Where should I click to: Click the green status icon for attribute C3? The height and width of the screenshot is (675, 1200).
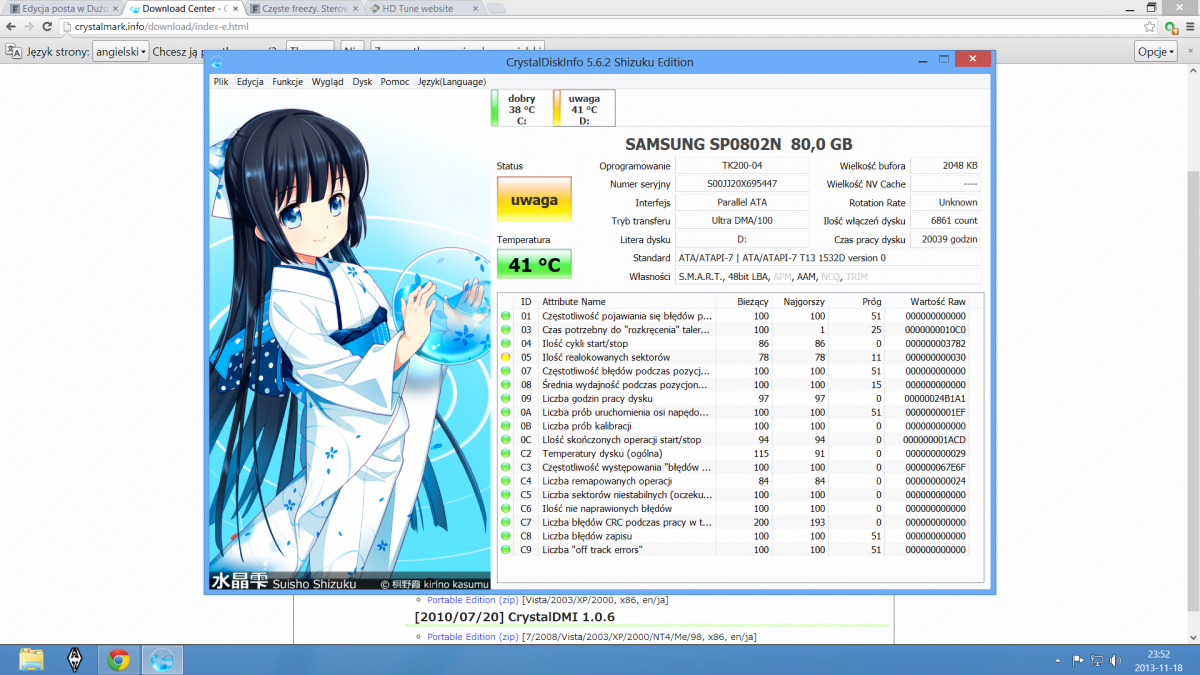[x=506, y=467]
